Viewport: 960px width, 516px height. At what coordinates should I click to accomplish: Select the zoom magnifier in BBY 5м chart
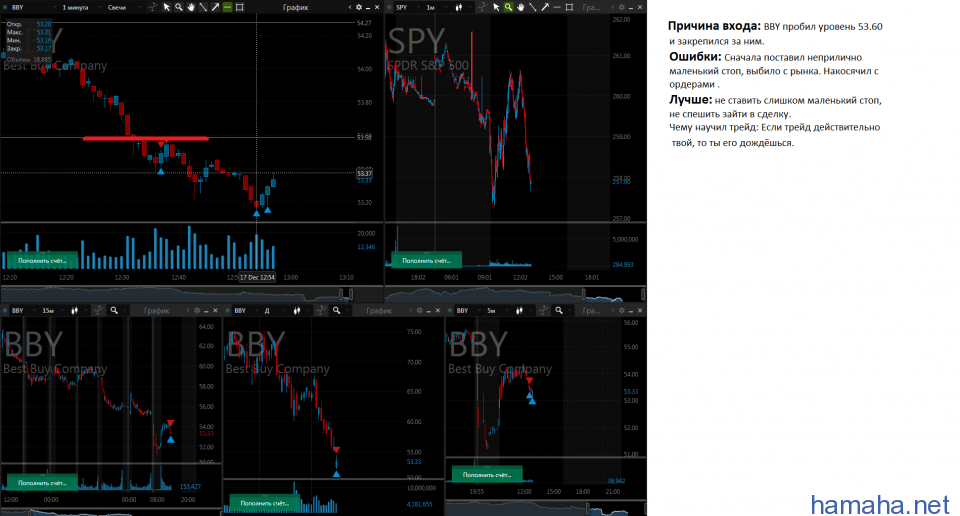click(x=558, y=311)
